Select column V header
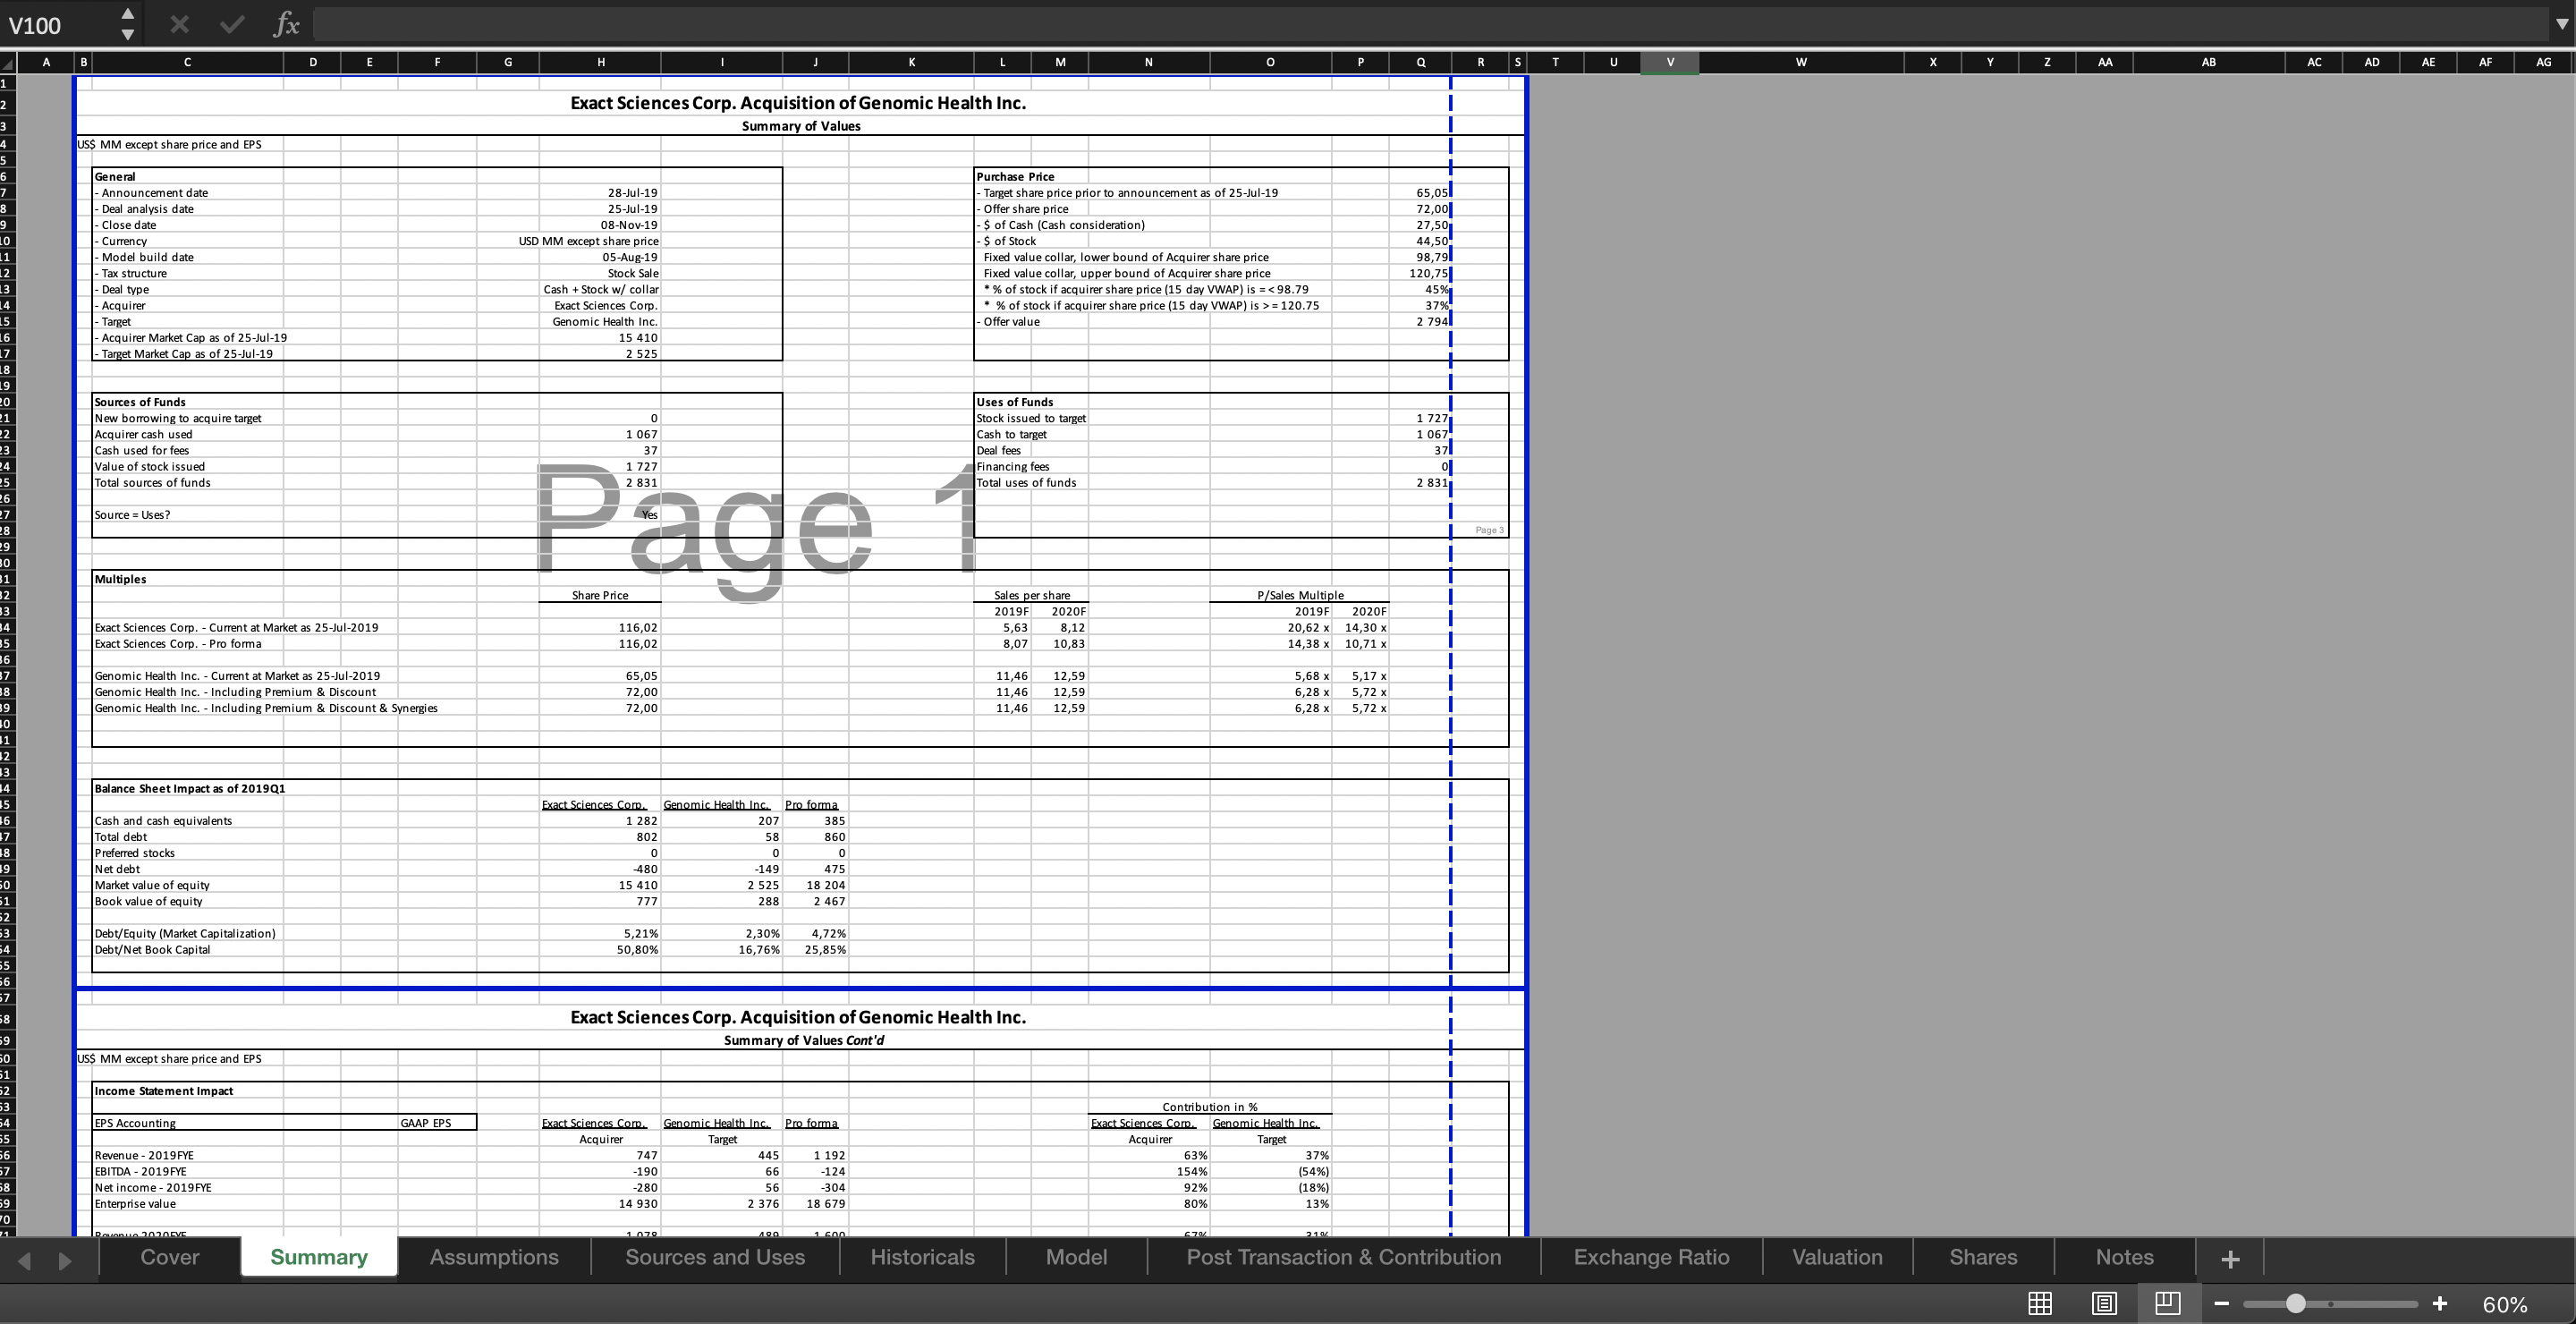Viewport: 2576px width, 1324px height. [1670, 62]
